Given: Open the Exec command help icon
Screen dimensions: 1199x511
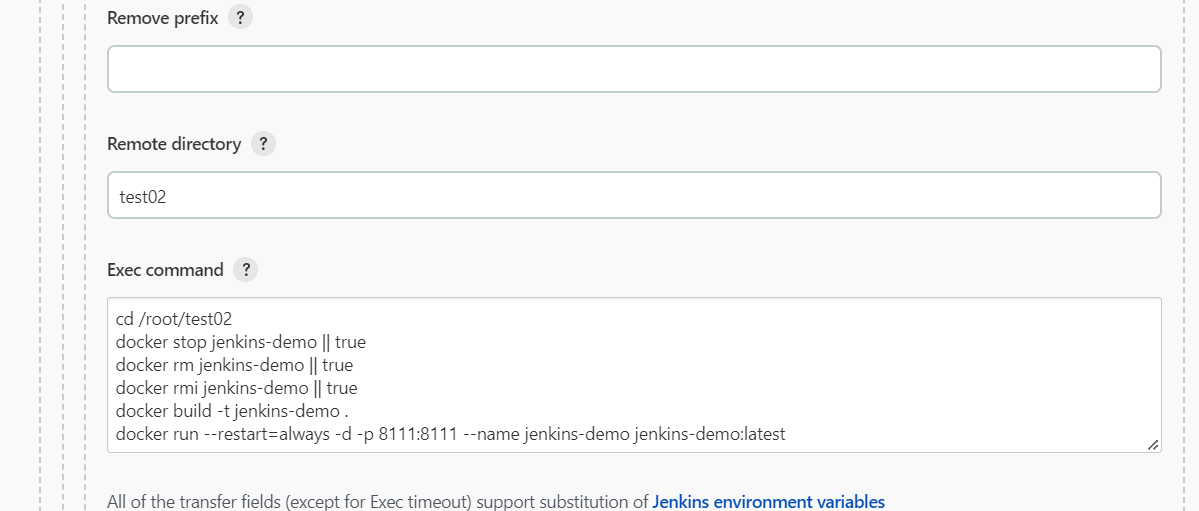Looking at the screenshot, I should pyautogui.click(x=245, y=270).
